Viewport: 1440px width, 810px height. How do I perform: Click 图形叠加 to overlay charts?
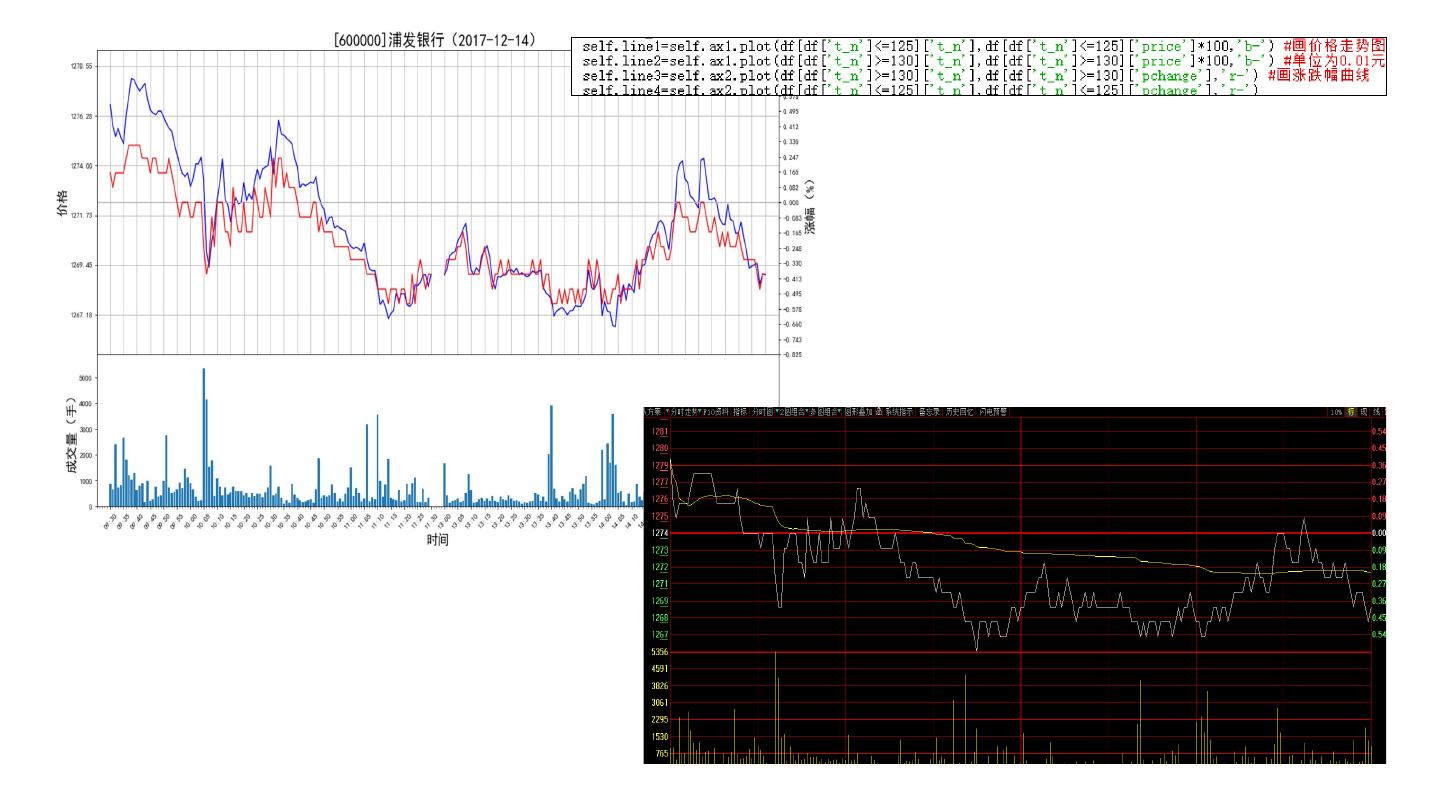point(859,411)
